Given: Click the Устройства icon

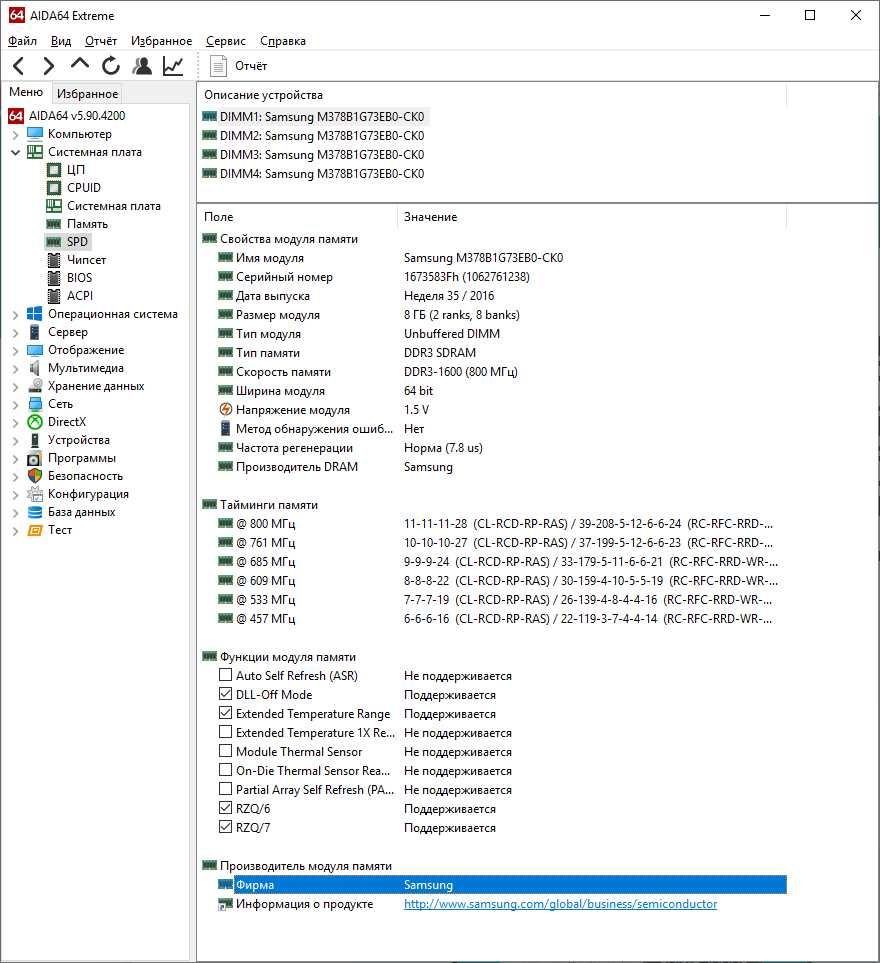Looking at the screenshot, I should tap(35, 440).
